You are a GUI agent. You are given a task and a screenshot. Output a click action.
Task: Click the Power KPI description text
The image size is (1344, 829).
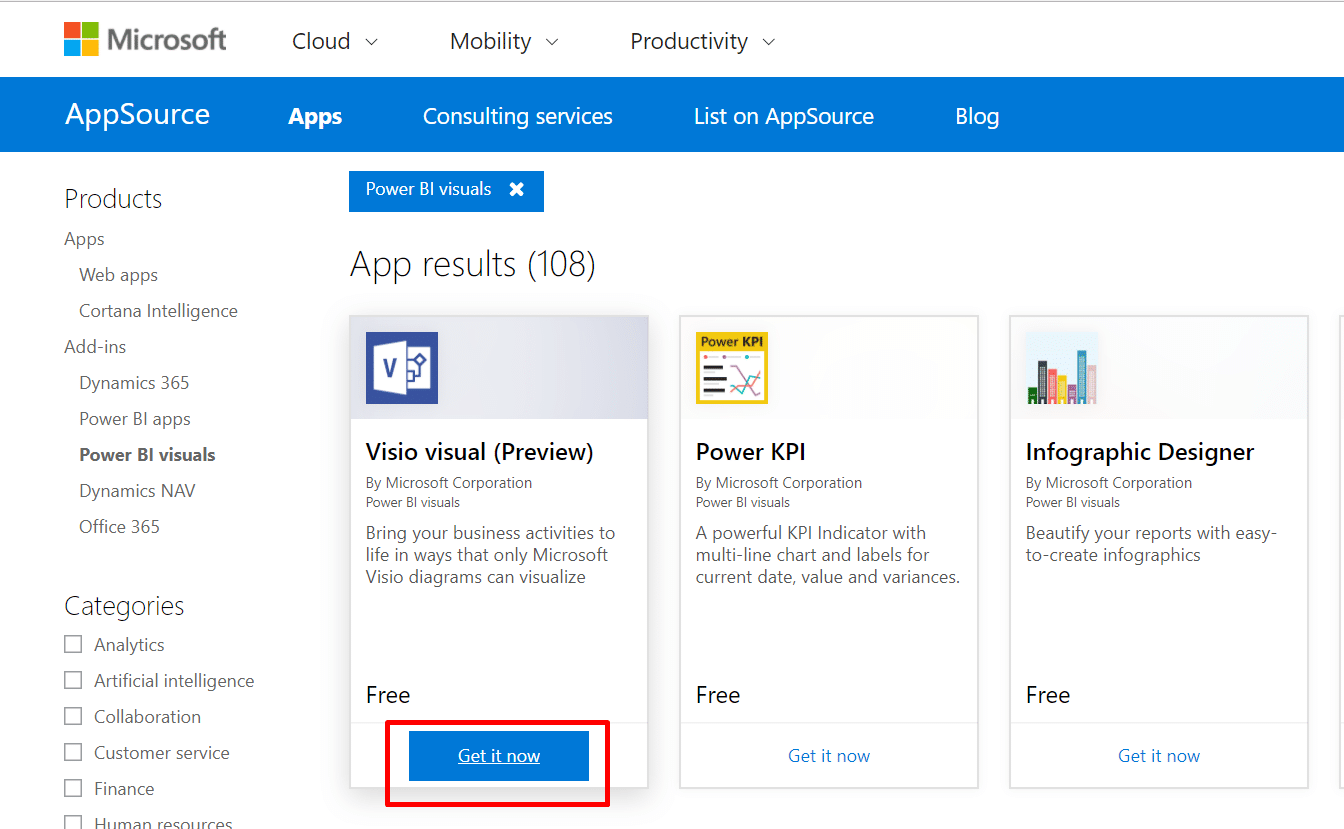point(828,555)
